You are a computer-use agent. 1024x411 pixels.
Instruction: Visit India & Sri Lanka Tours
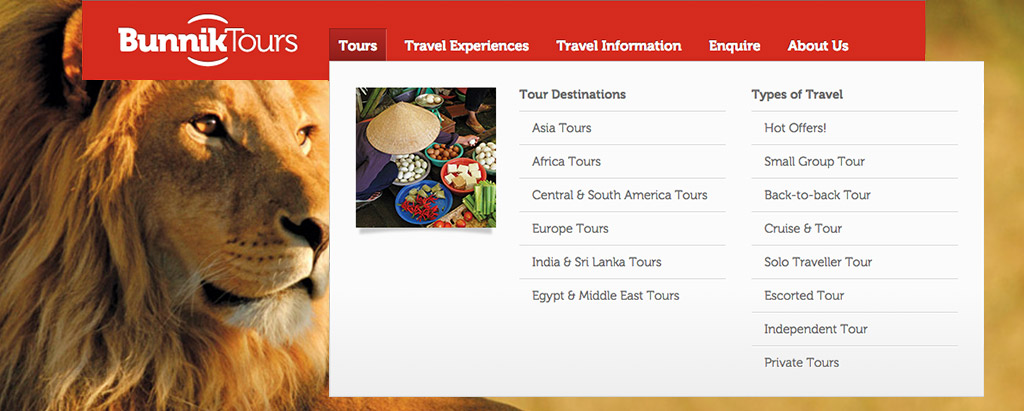coord(596,262)
